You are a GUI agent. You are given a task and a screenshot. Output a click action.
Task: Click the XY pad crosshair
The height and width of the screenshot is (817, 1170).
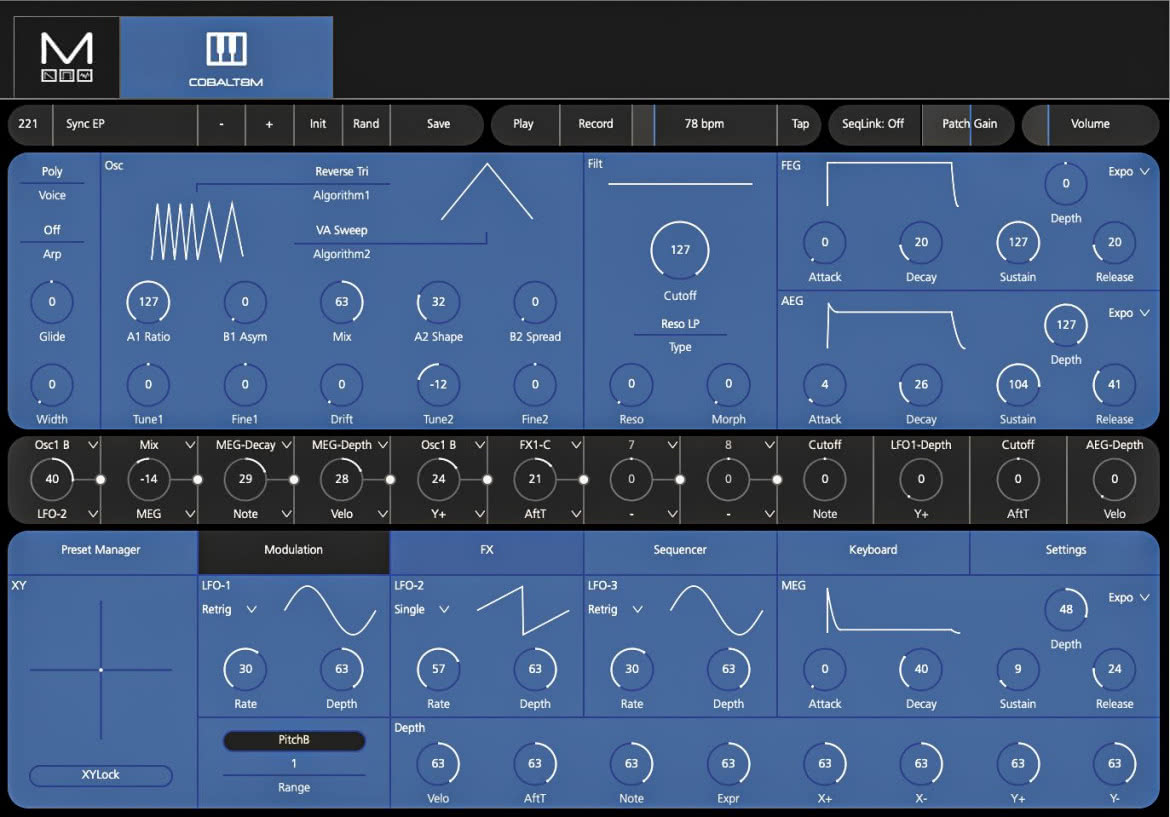coord(101,669)
